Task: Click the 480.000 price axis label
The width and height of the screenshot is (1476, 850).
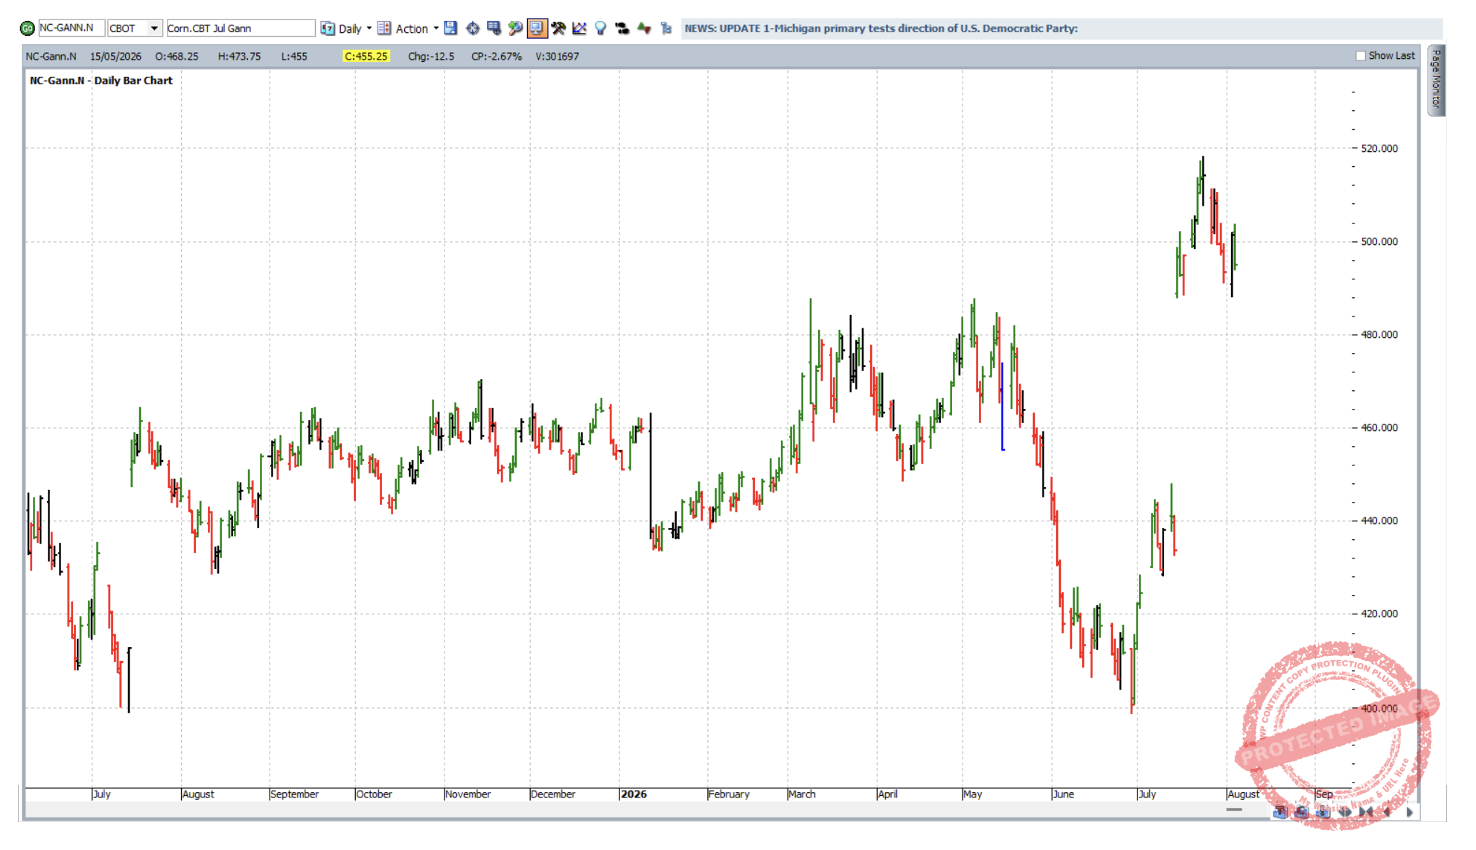Action: pyautogui.click(x=1379, y=334)
